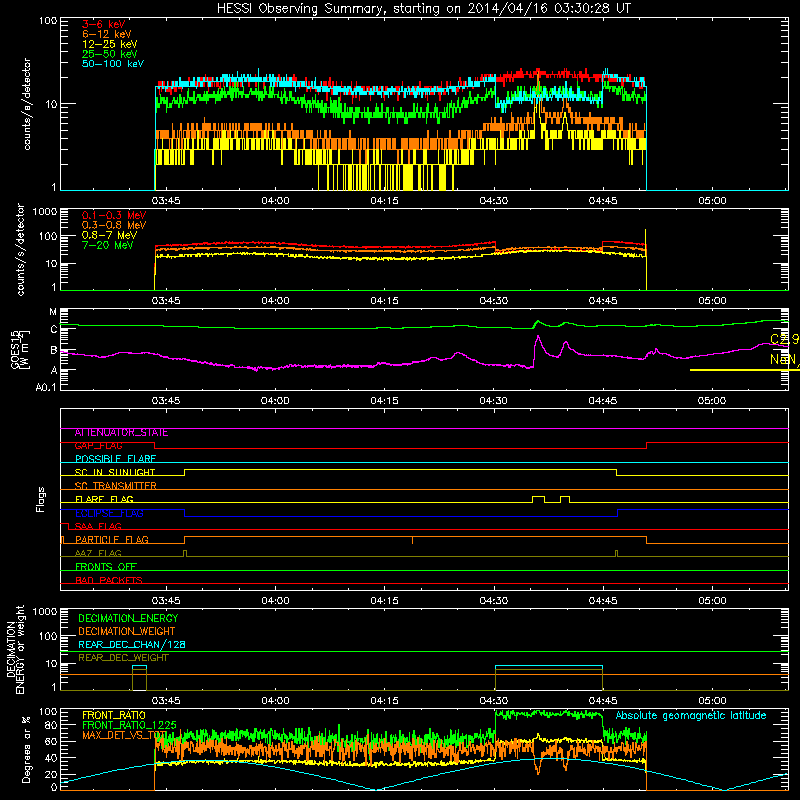Click the GOES15 axis label
This screenshot has width=800, height=800.
(15, 349)
